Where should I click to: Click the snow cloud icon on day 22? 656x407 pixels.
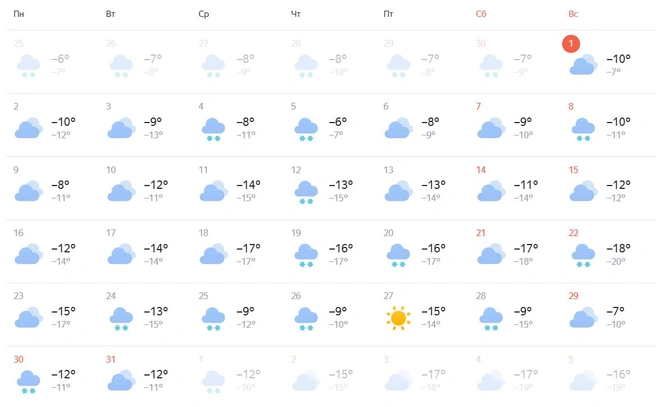coord(583,255)
